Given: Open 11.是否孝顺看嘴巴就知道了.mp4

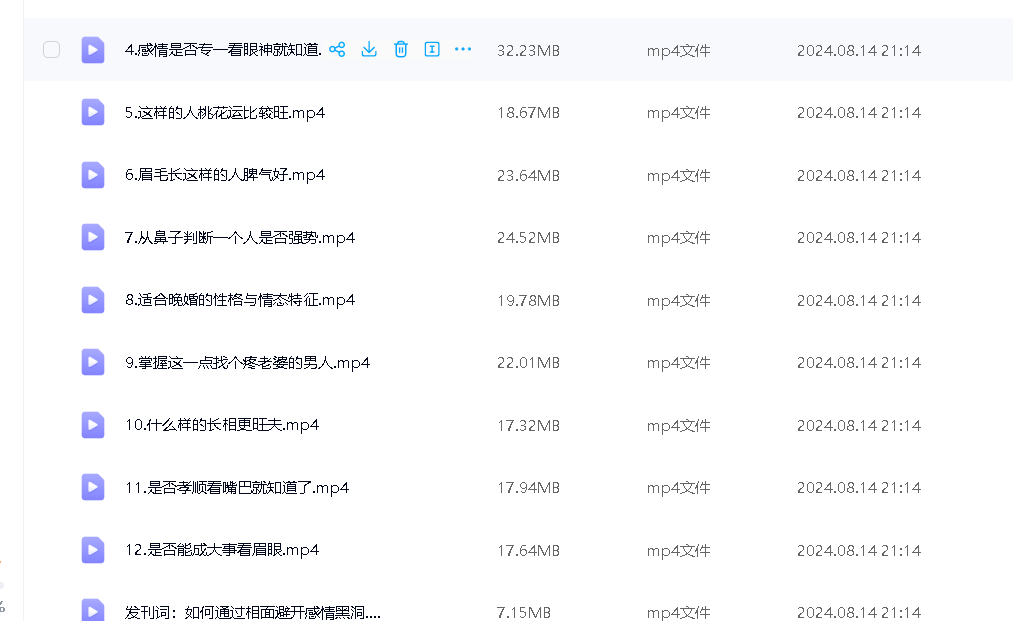Looking at the screenshot, I should point(236,488).
